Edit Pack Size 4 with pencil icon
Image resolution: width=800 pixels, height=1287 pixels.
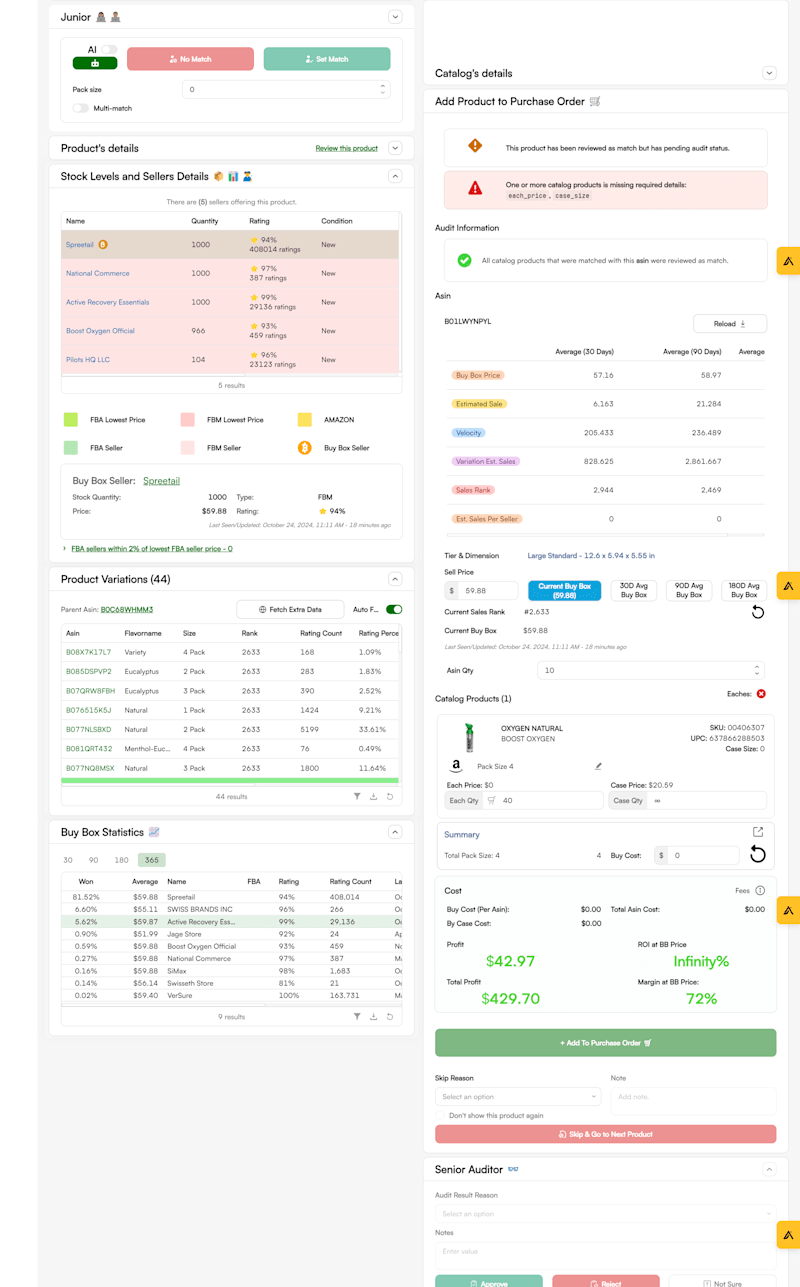(598, 766)
